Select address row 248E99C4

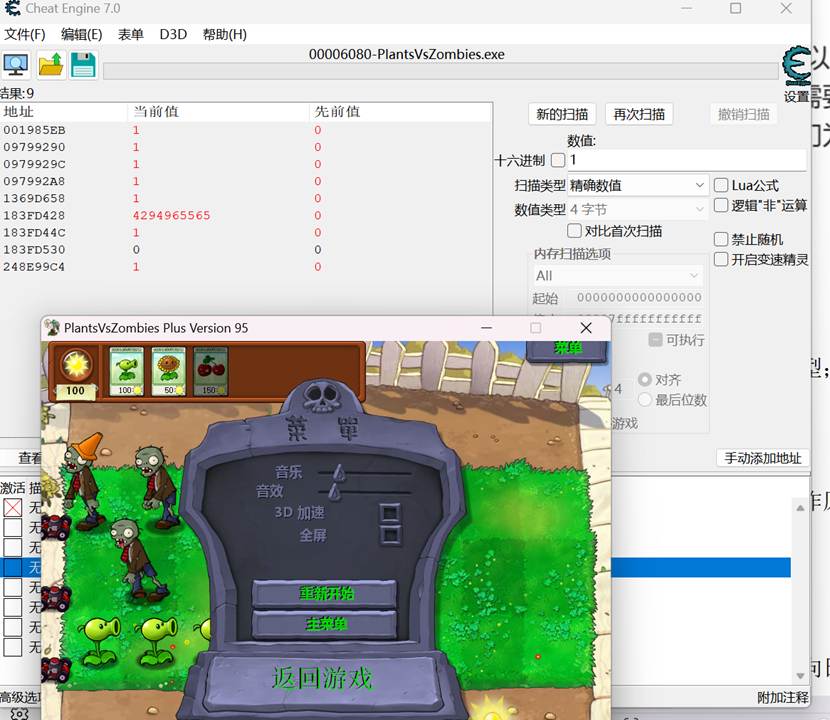pyautogui.click(x=246, y=267)
